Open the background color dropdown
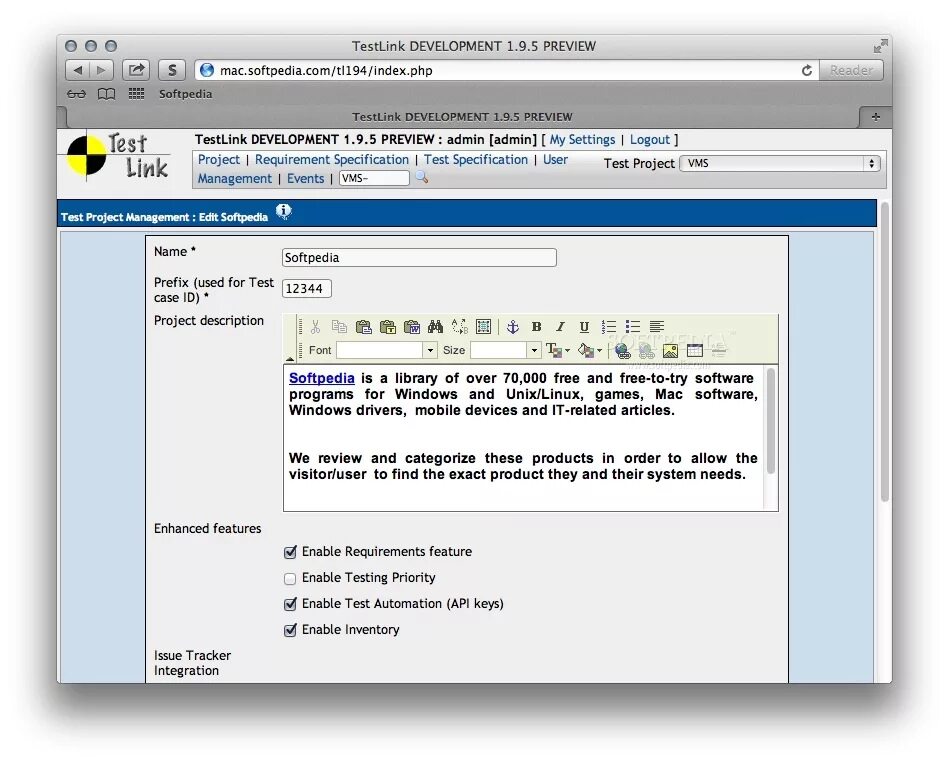This screenshot has width=949, height=762. pos(589,350)
